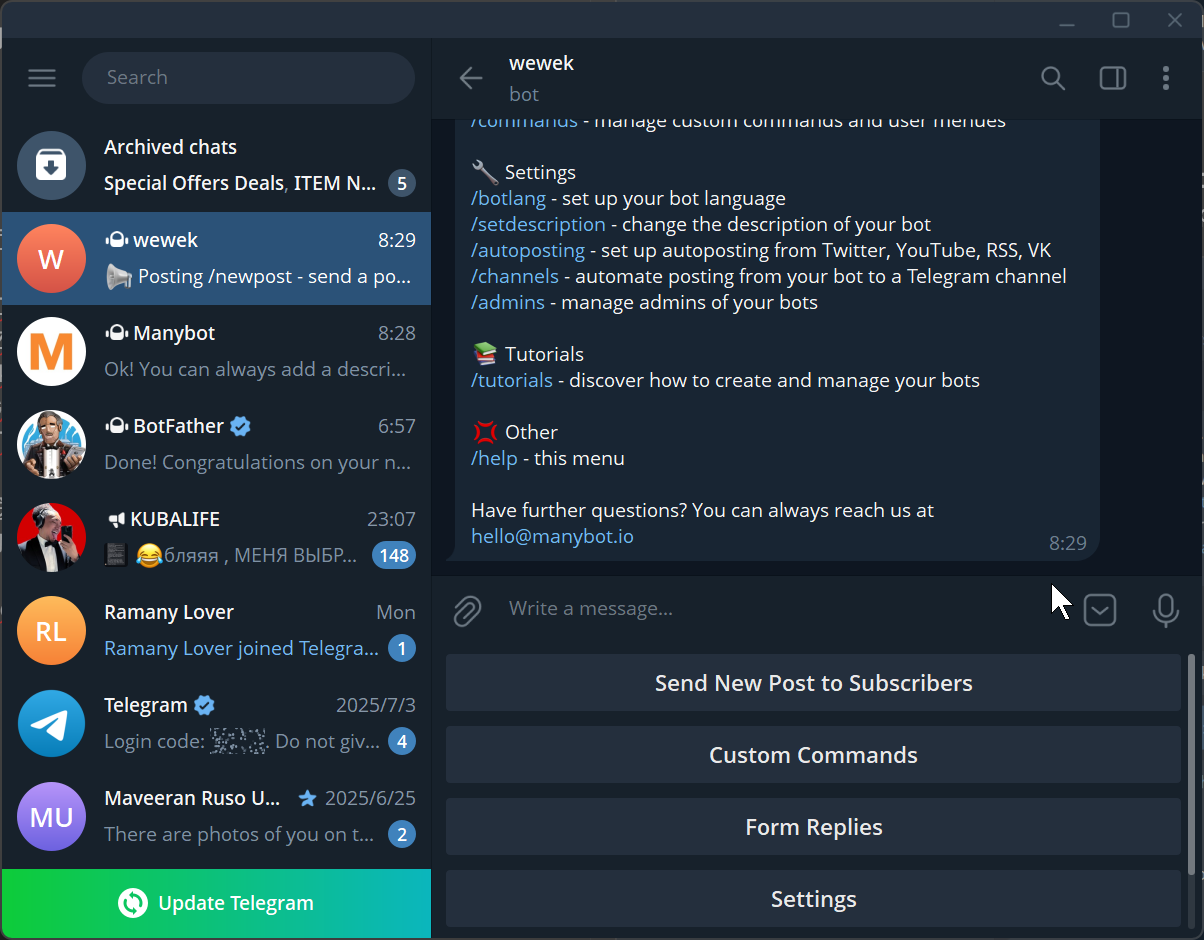The image size is (1204, 940).
Task: Focus the Search field
Action: pos(248,78)
